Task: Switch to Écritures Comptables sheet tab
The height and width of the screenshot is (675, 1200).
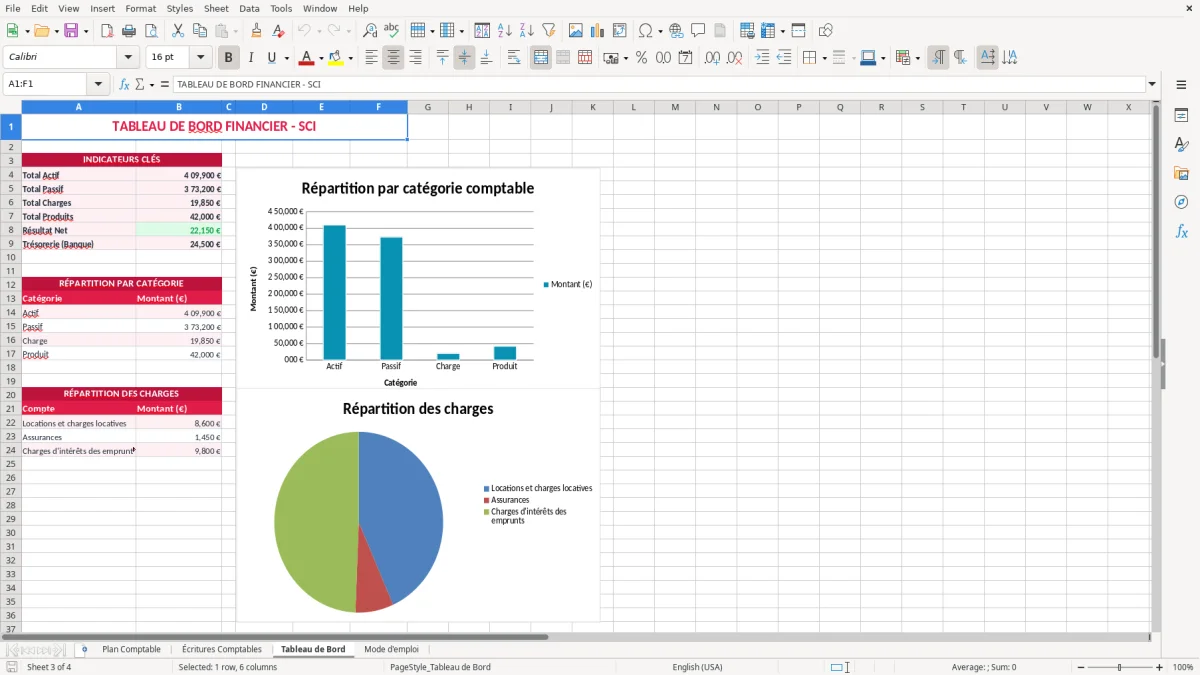Action: [221, 649]
